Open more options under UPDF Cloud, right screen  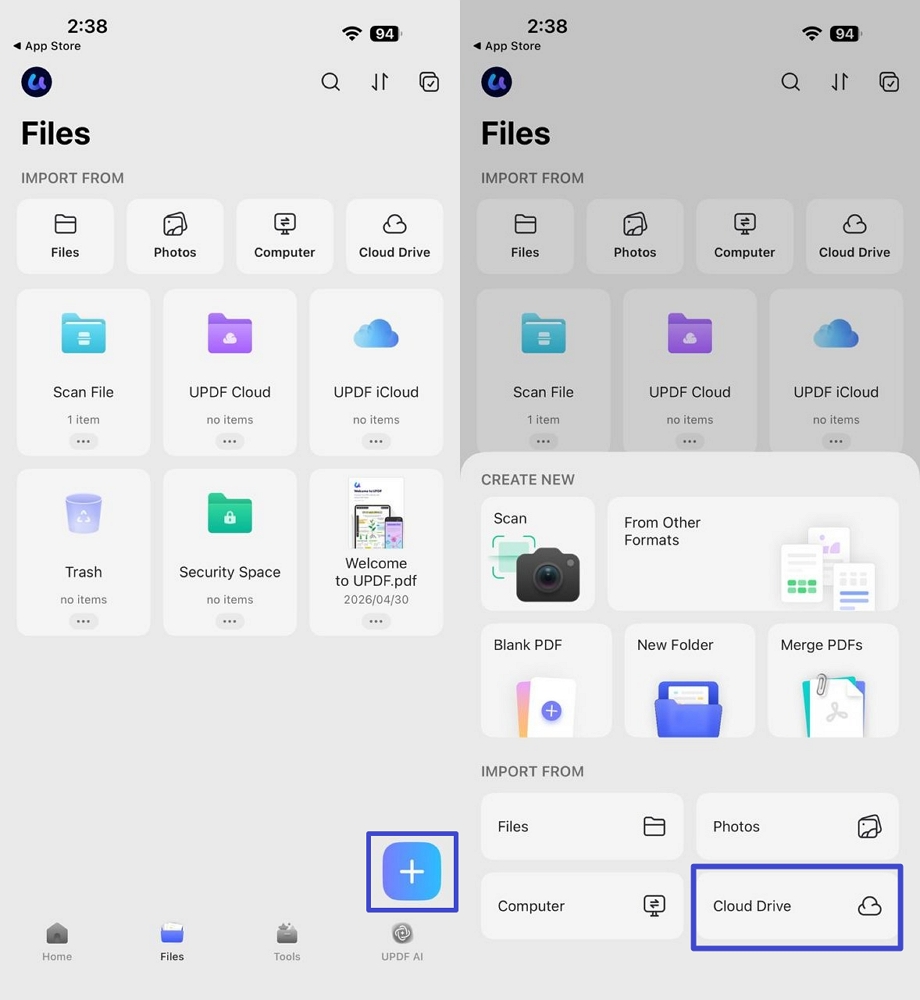(x=690, y=441)
